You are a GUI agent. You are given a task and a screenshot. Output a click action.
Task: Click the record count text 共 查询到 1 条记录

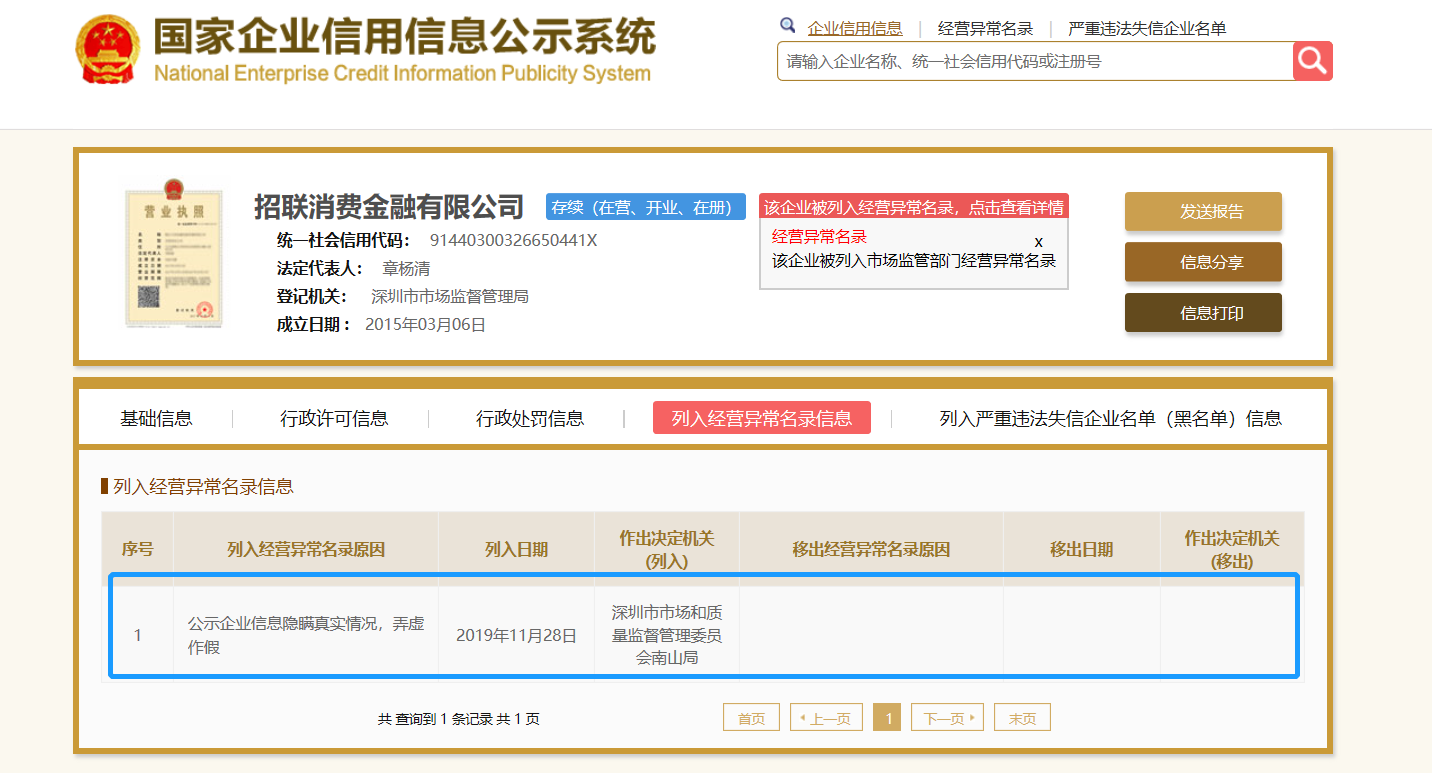coord(435,719)
